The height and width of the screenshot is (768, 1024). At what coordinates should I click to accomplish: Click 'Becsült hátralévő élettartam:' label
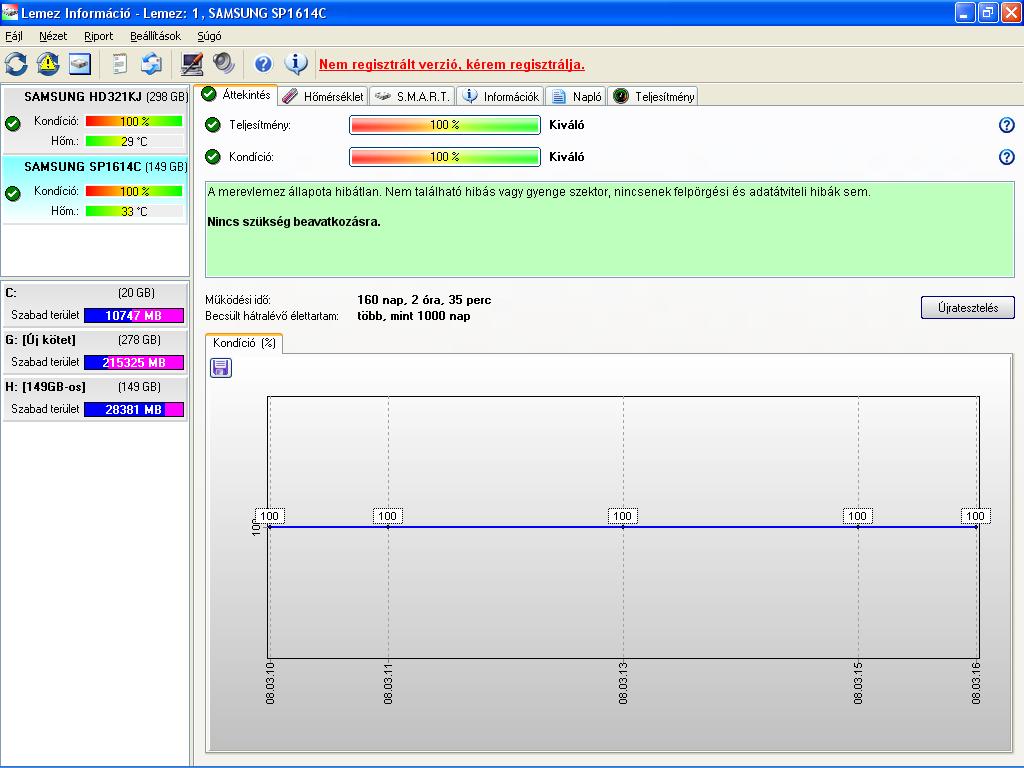point(272,316)
